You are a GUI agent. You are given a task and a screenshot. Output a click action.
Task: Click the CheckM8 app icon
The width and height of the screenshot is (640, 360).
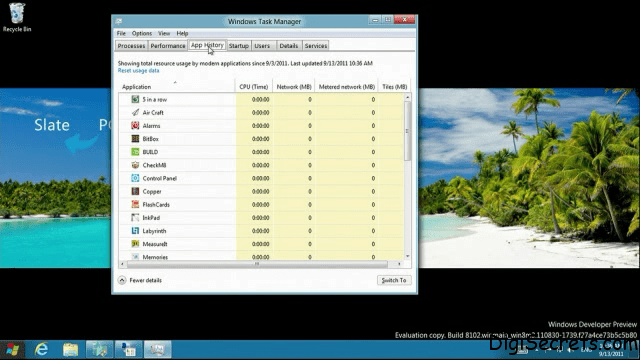tap(135, 165)
